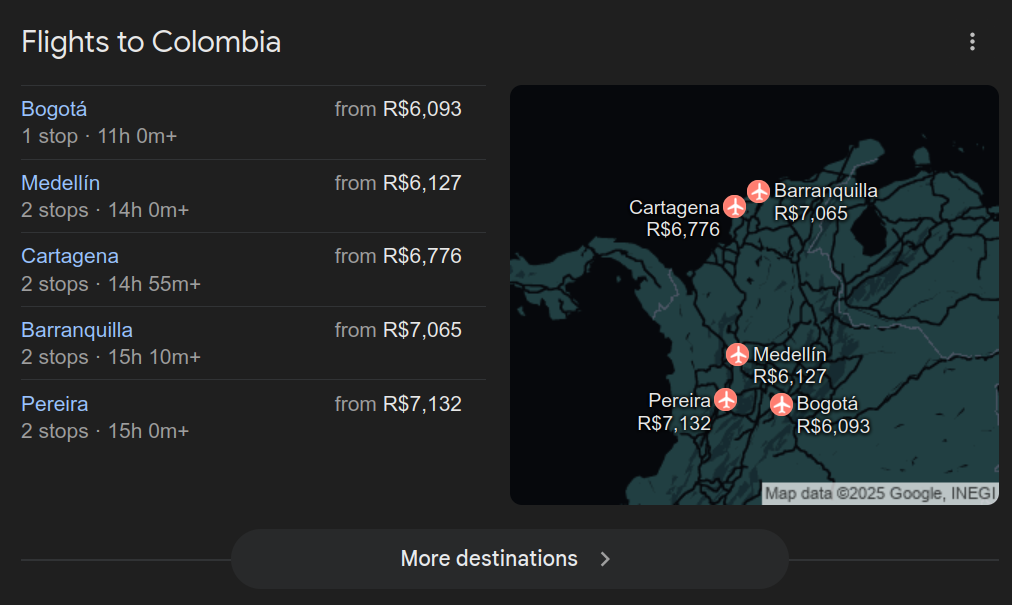Click the '2 stops · 14h 55m+' detail
This screenshot has height=605, width=1012.
[111, 283]
